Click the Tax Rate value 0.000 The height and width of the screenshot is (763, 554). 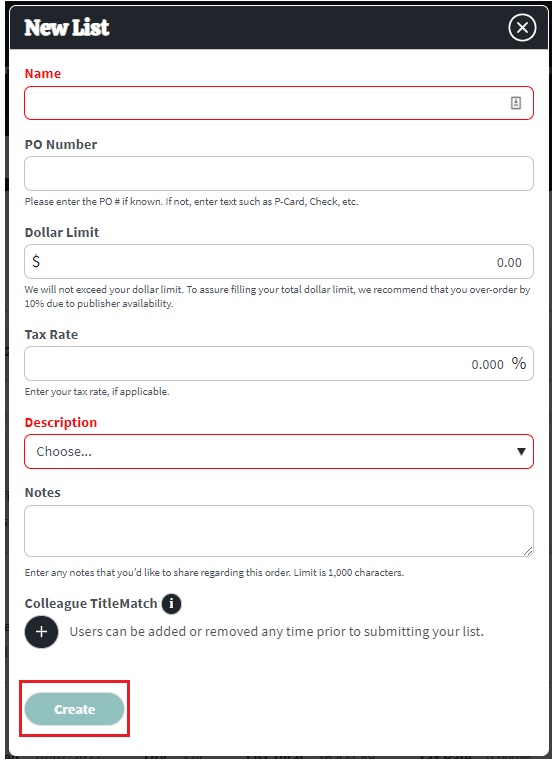487,364
